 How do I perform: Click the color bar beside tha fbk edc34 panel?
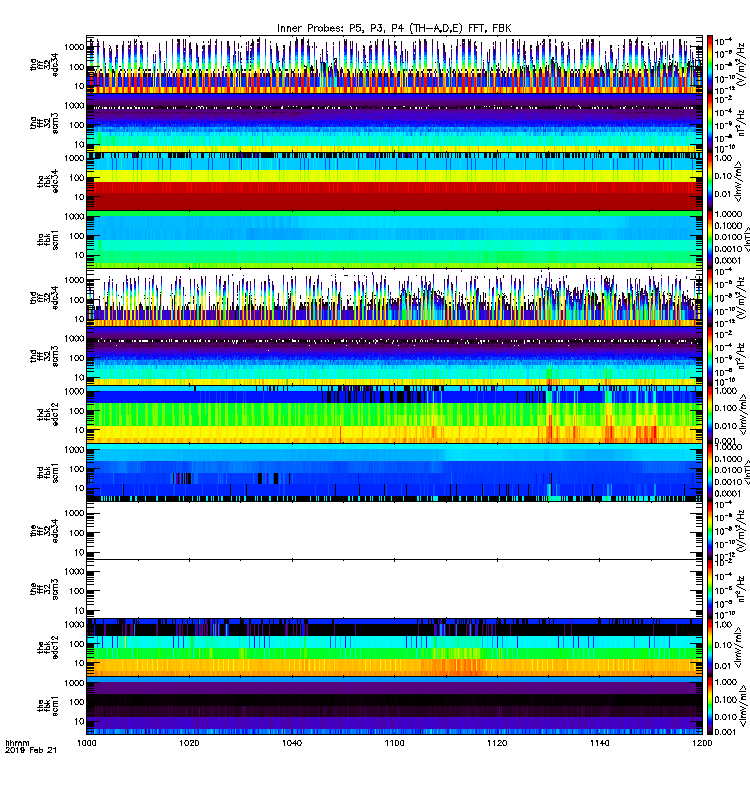(x=710, y=181)
